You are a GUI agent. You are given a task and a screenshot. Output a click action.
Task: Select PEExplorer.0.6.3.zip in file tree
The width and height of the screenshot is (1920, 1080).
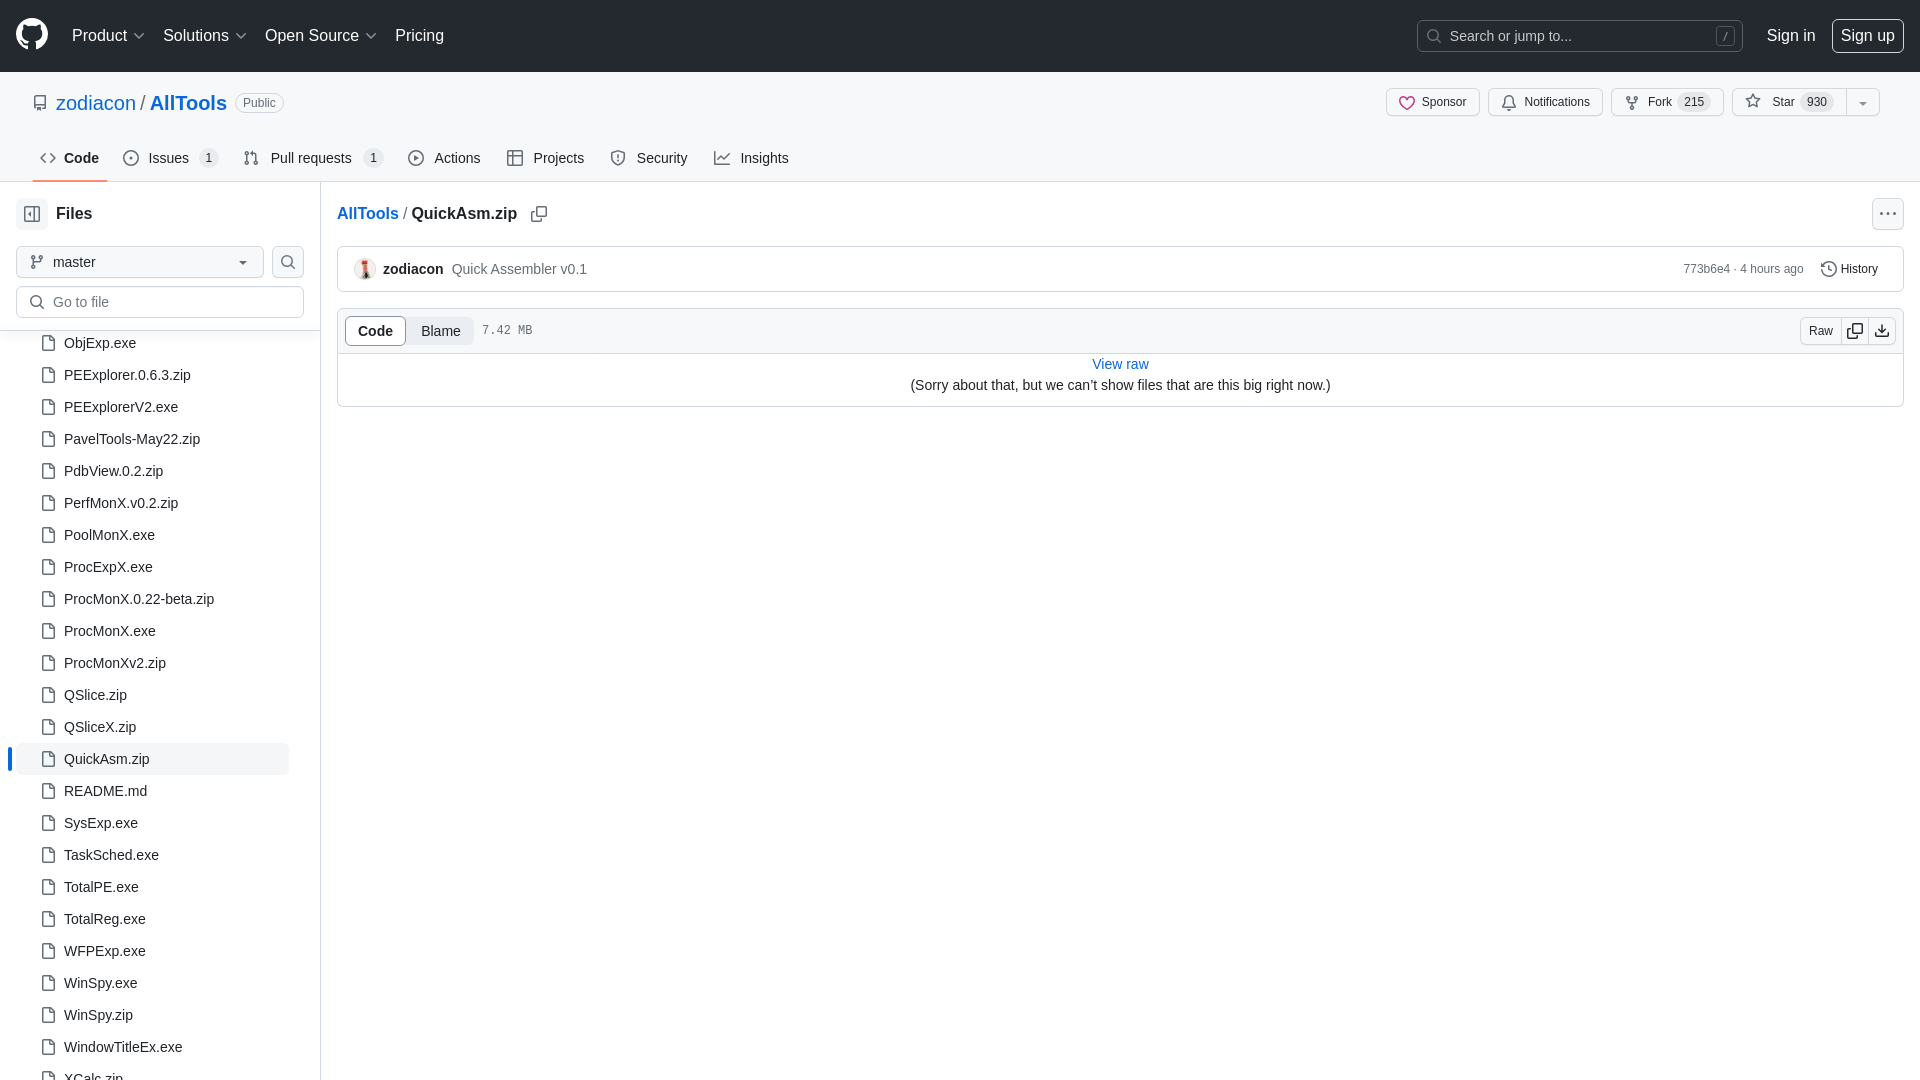[152, 375]
